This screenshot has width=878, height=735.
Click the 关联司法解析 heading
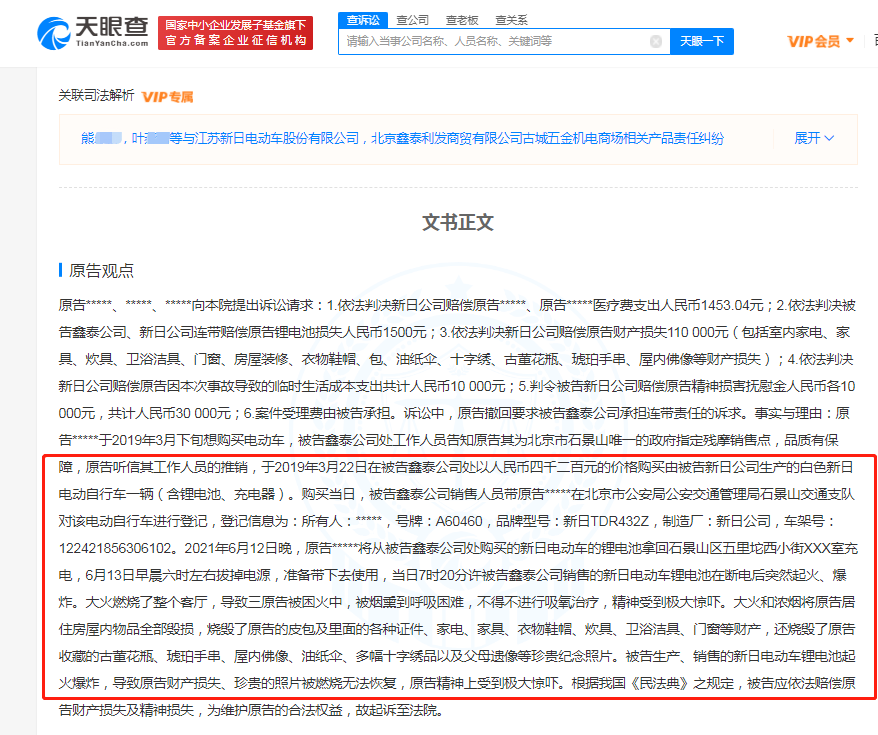coord(96,96)
